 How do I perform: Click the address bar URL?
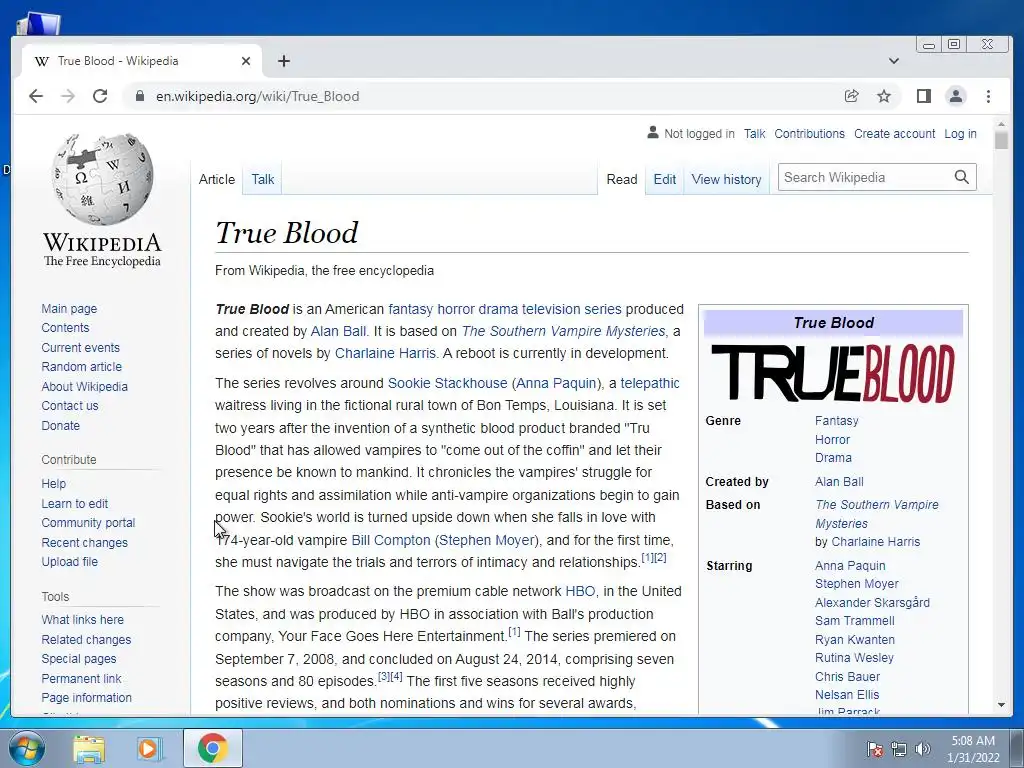pyautogui.click(x=257, y=96)
